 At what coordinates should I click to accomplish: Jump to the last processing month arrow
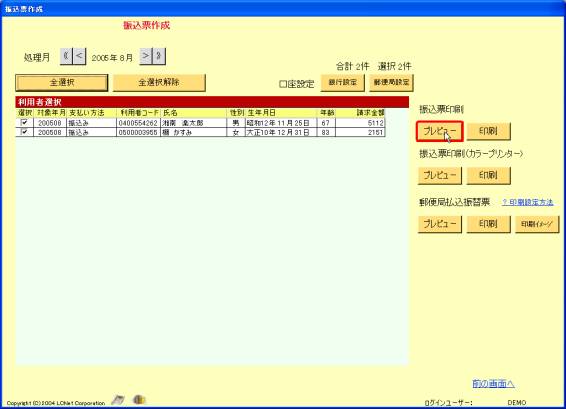click(x=159, y=56)
